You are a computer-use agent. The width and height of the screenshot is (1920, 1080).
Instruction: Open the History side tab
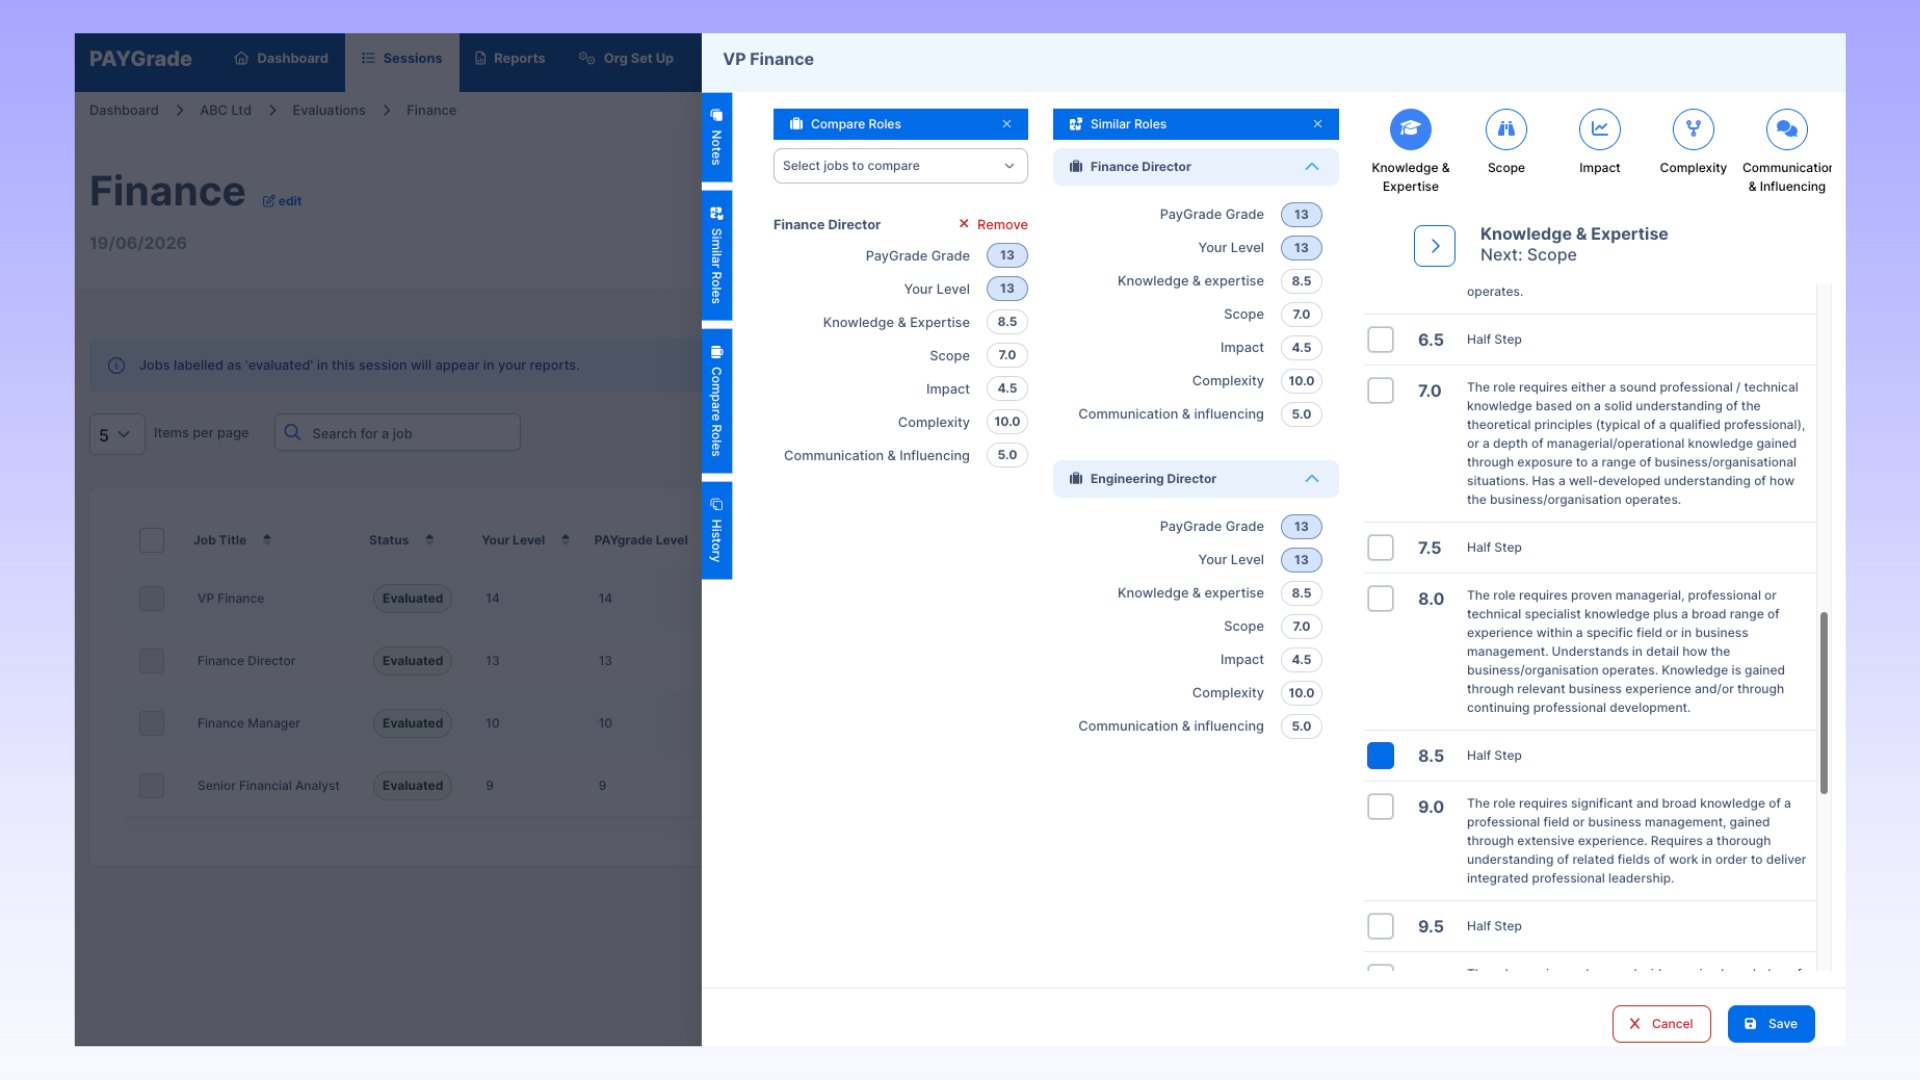(717, 530)
